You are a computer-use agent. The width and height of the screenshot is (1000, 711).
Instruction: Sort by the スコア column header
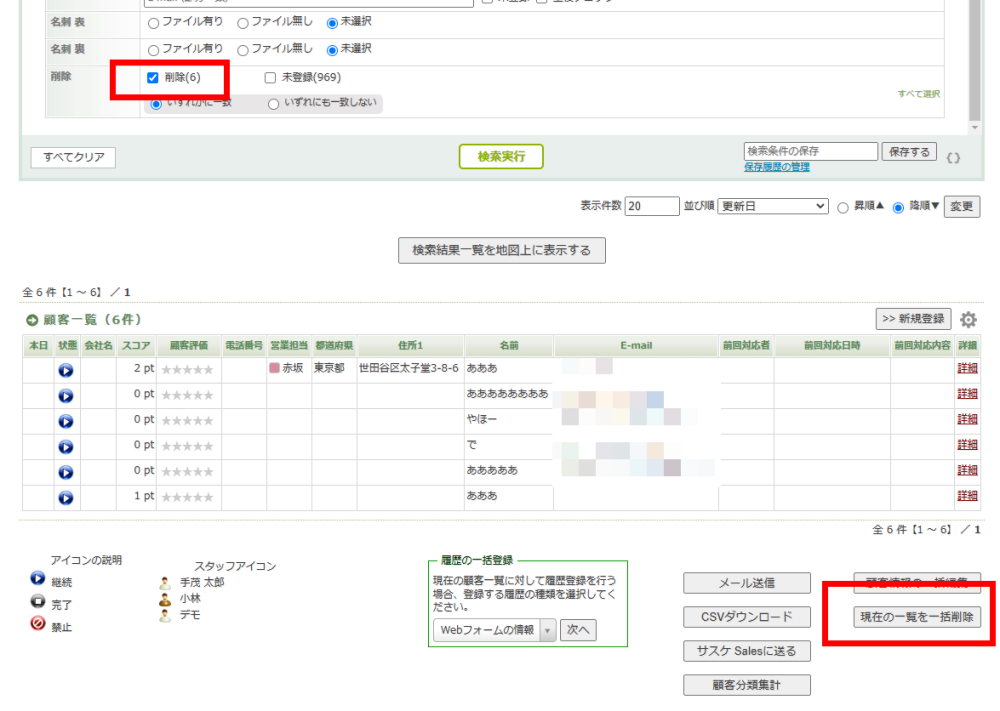coord(137,346)
